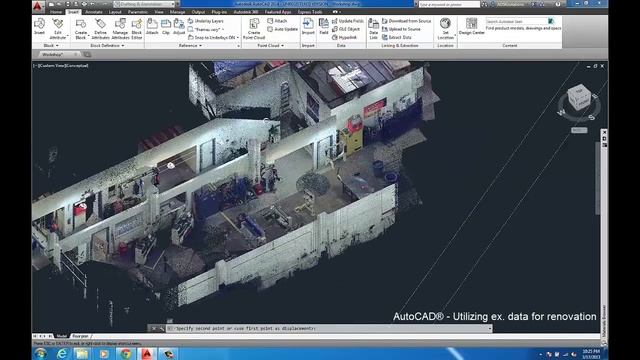Open the Frames vary dropdown
The height and width of the screenshot is (360, 640).
[206, 29]
